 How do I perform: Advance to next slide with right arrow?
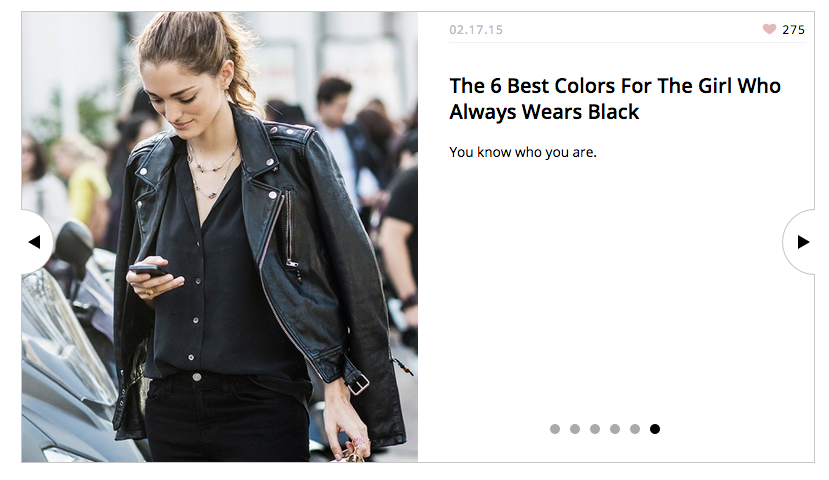pos(801,242)
